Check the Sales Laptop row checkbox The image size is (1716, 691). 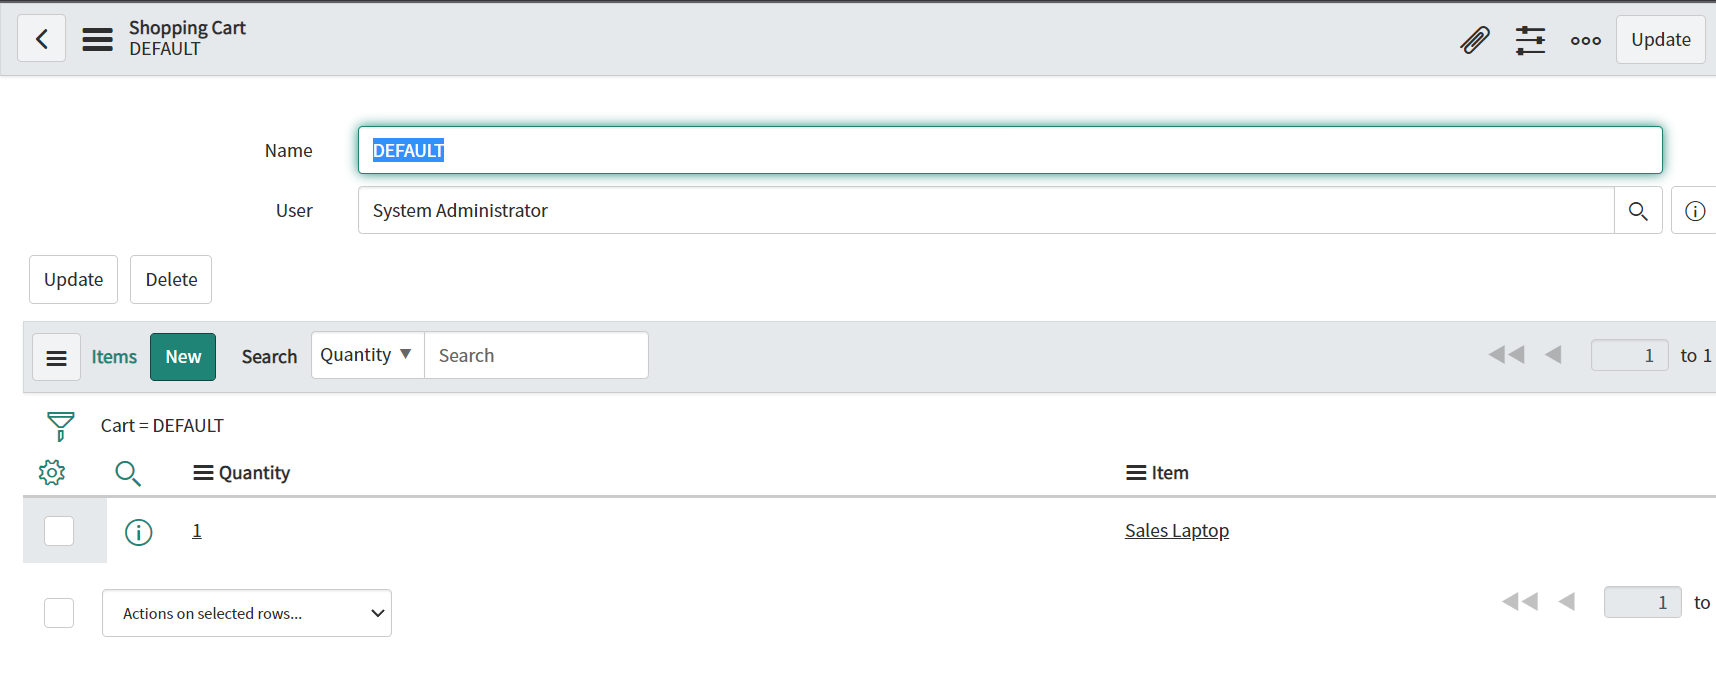click(59, 531)
